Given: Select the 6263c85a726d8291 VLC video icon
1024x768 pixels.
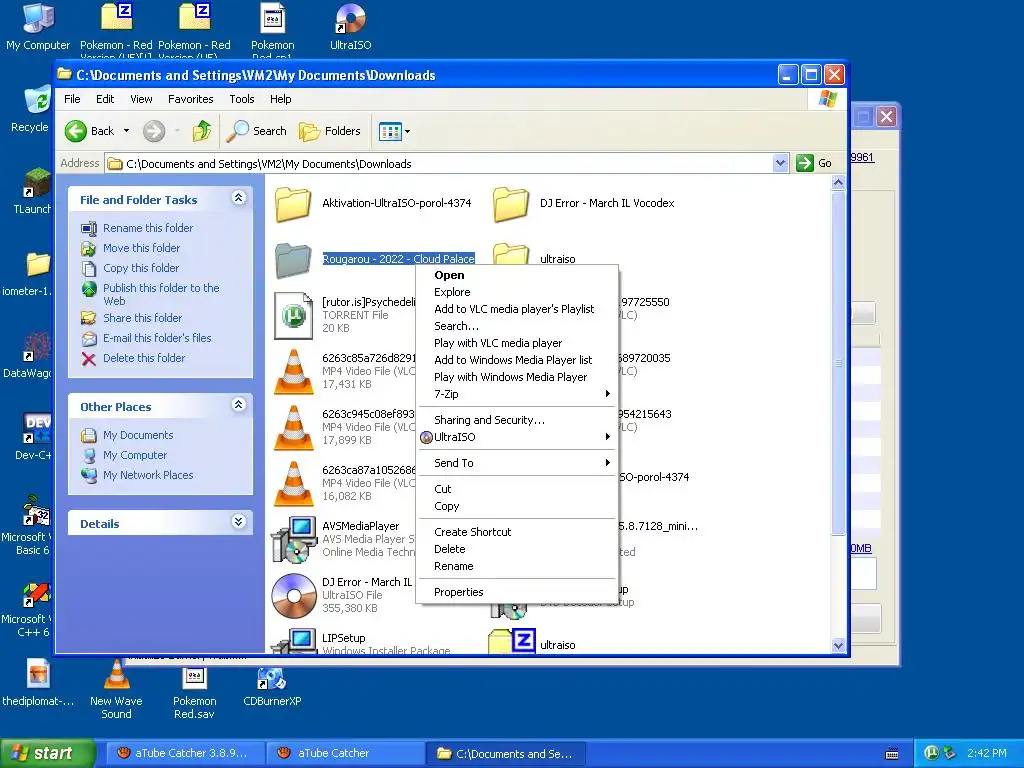Looking at the screenshot, I should pyautogui.click(x=293, y=372).
